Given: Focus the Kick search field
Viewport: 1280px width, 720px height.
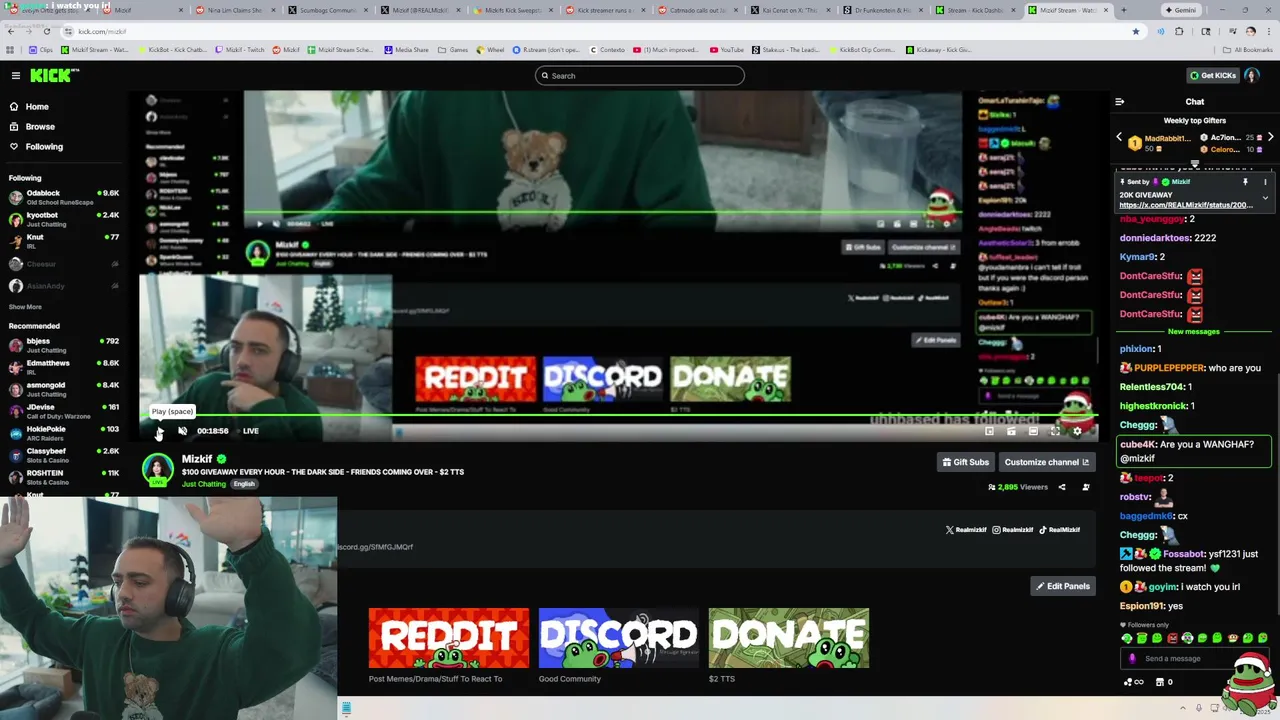Looking at the screenshot, I should (x=640, y=75).
